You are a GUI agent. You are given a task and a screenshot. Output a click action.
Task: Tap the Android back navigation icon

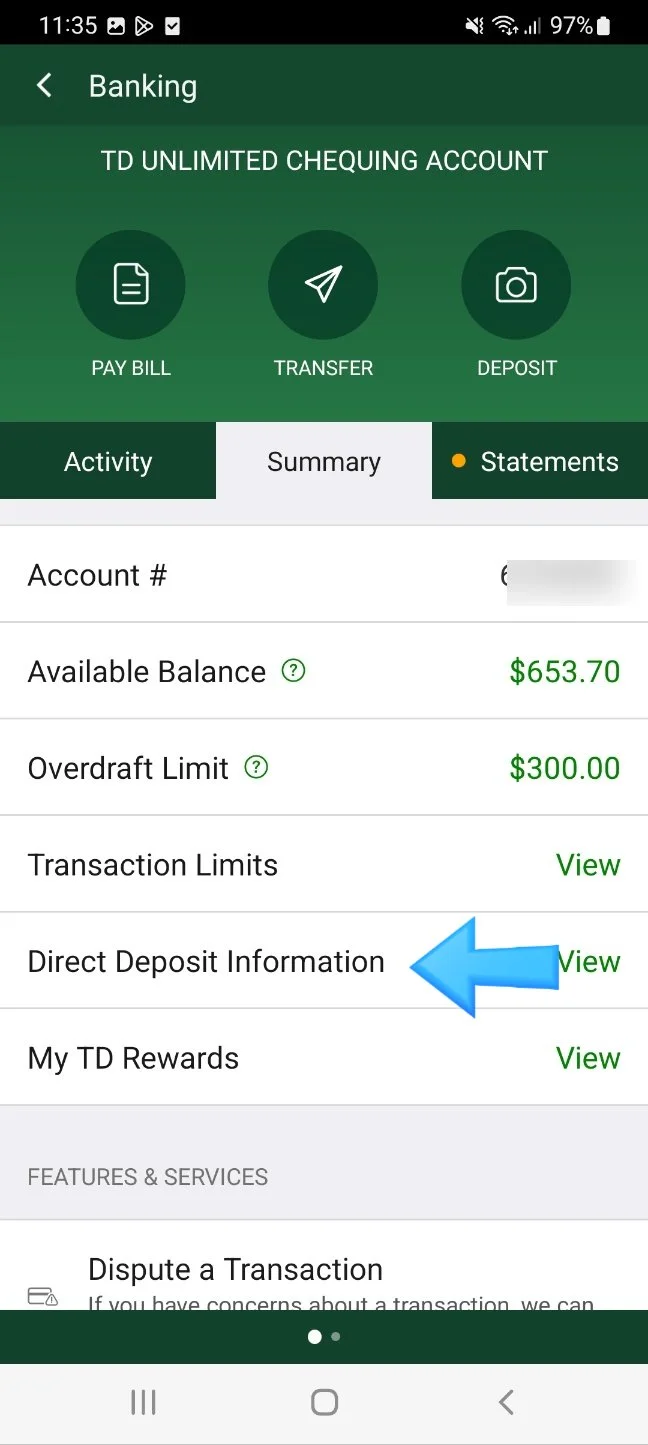[506, 1403]
